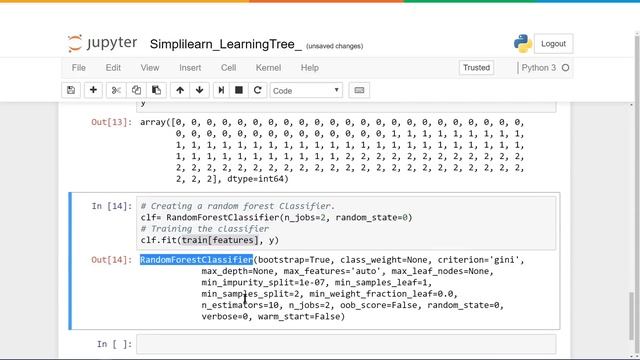Click the Out[14] output prompt label
The image size is (640, 360).
coord(112,260)
